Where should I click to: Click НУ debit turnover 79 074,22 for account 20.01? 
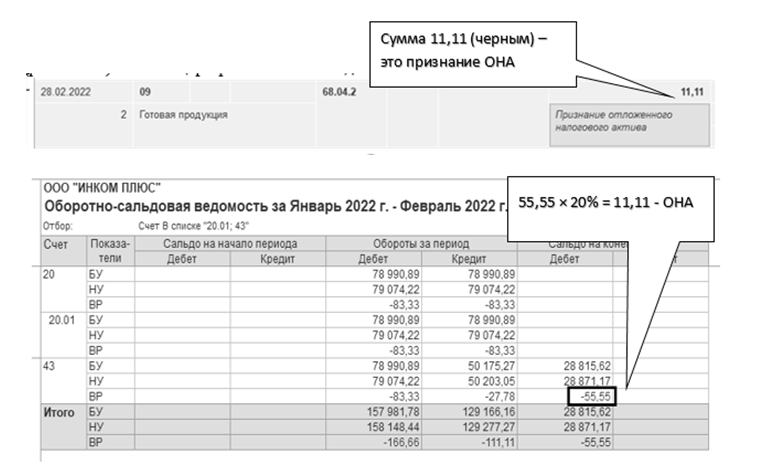point(396,335)
